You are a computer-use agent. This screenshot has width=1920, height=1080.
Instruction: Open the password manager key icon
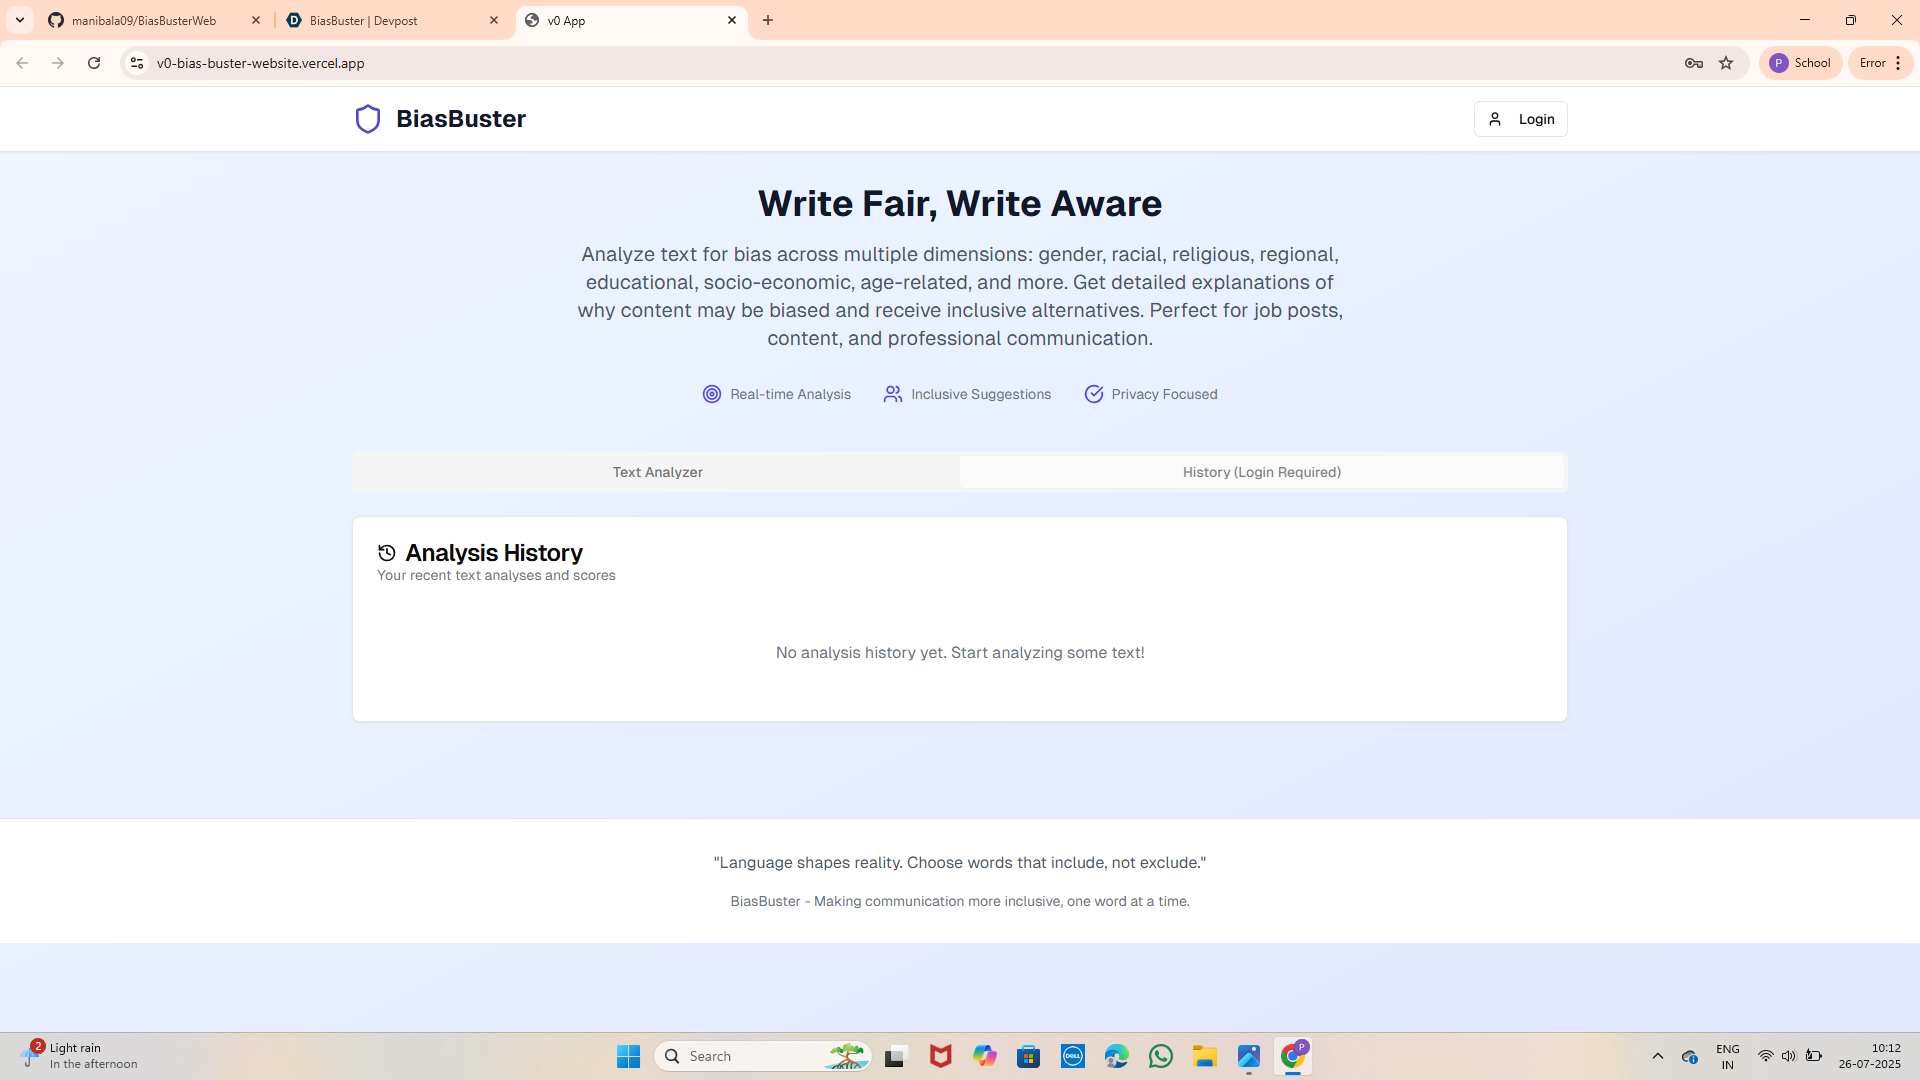pos(1693,63)
